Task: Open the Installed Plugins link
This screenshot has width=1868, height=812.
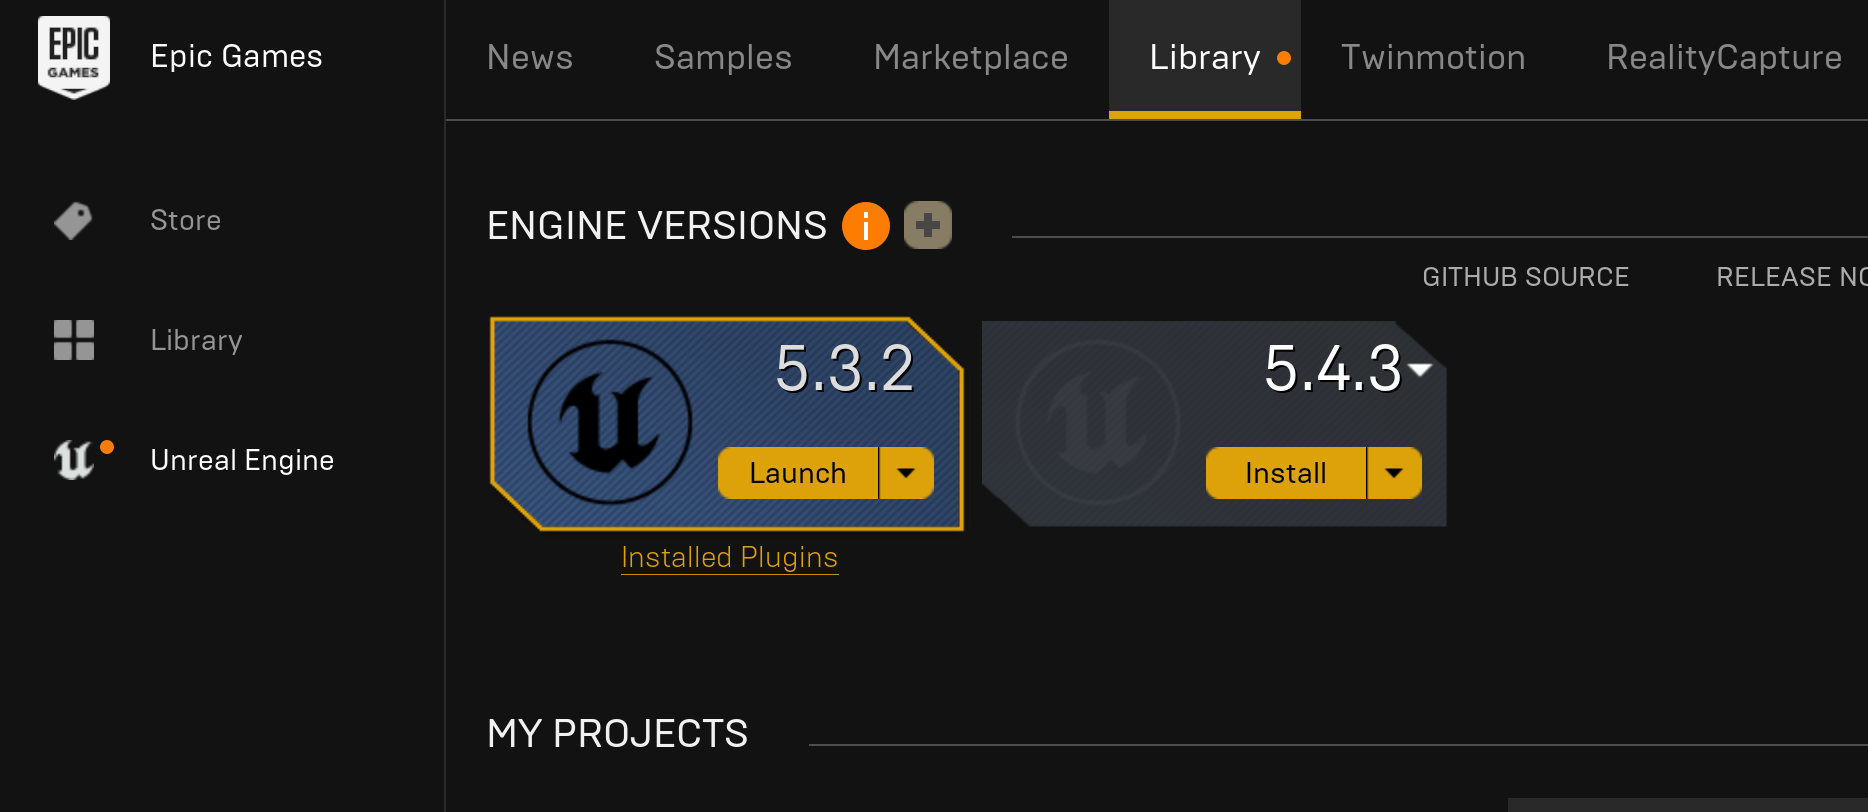Action: 730,558
